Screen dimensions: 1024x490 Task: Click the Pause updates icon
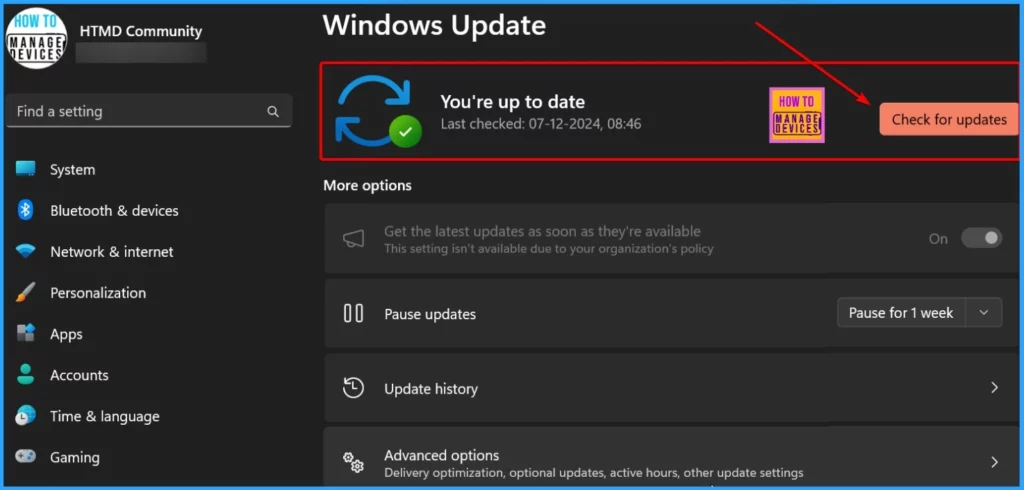(353, 314)
